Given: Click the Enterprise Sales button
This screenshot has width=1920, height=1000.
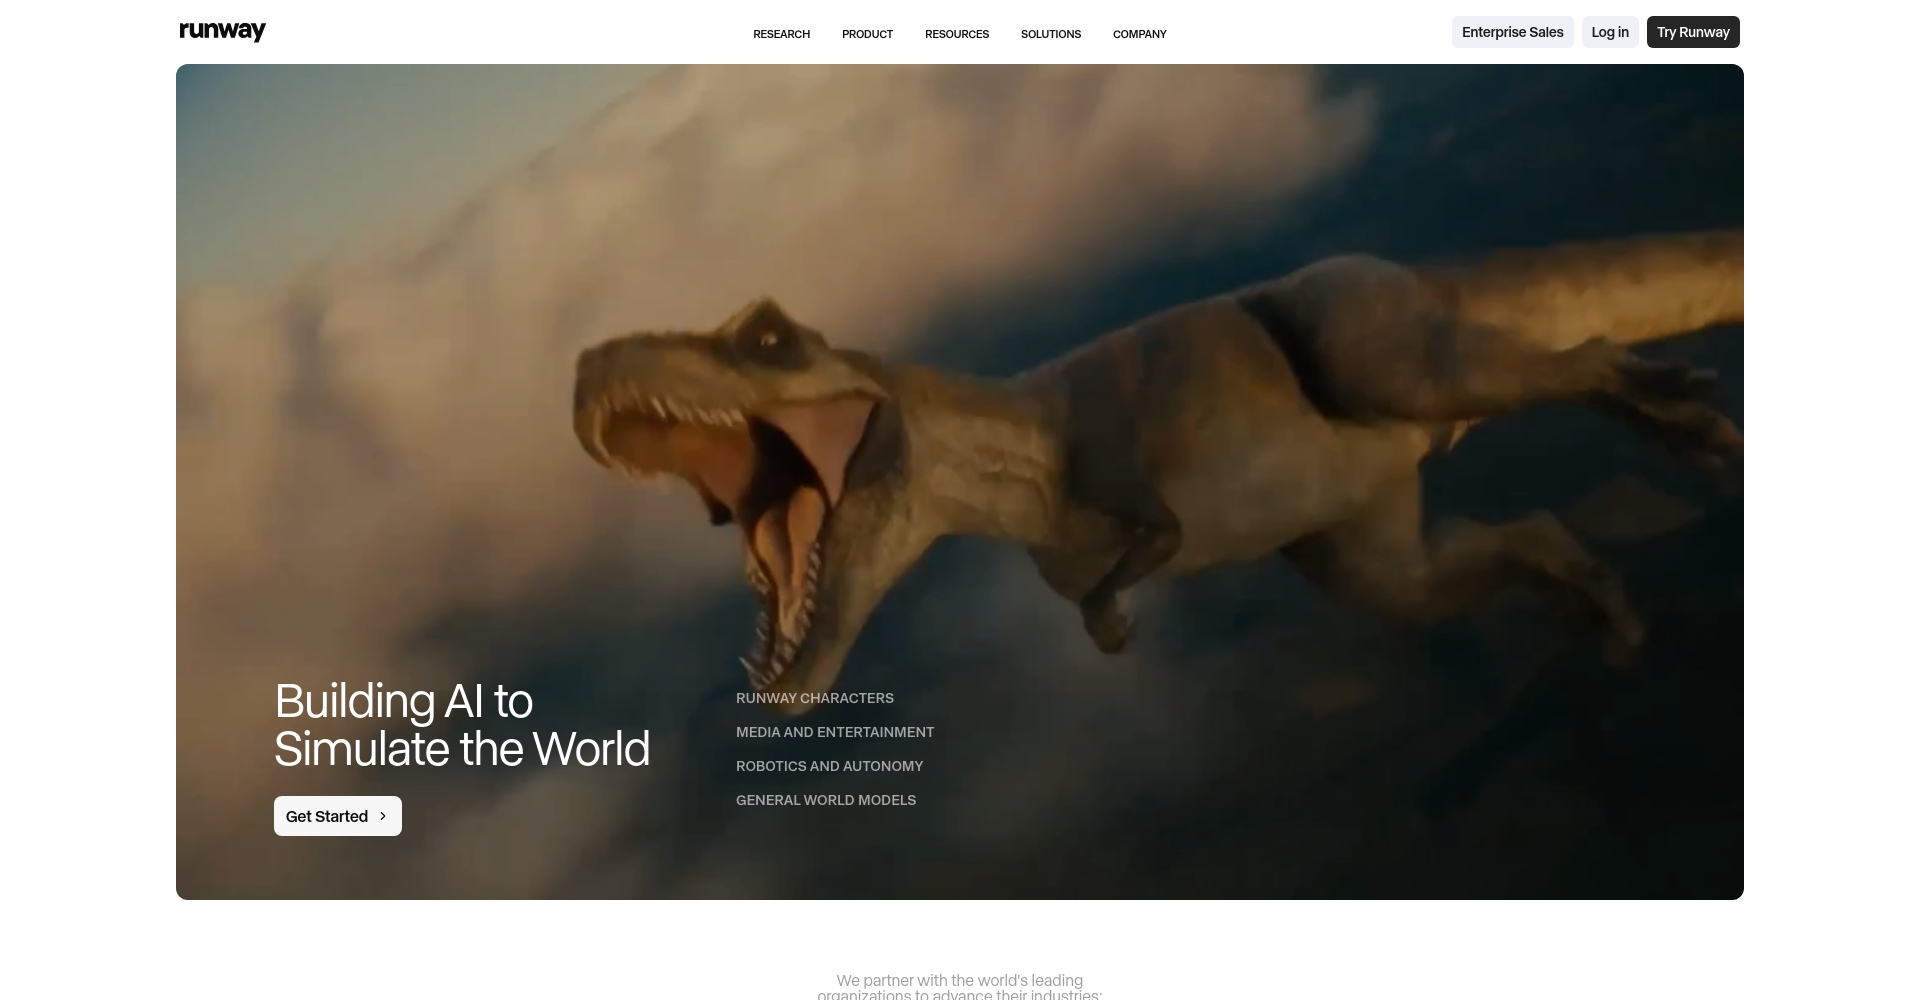Looking at the screenshot, I should (1512, 32).
